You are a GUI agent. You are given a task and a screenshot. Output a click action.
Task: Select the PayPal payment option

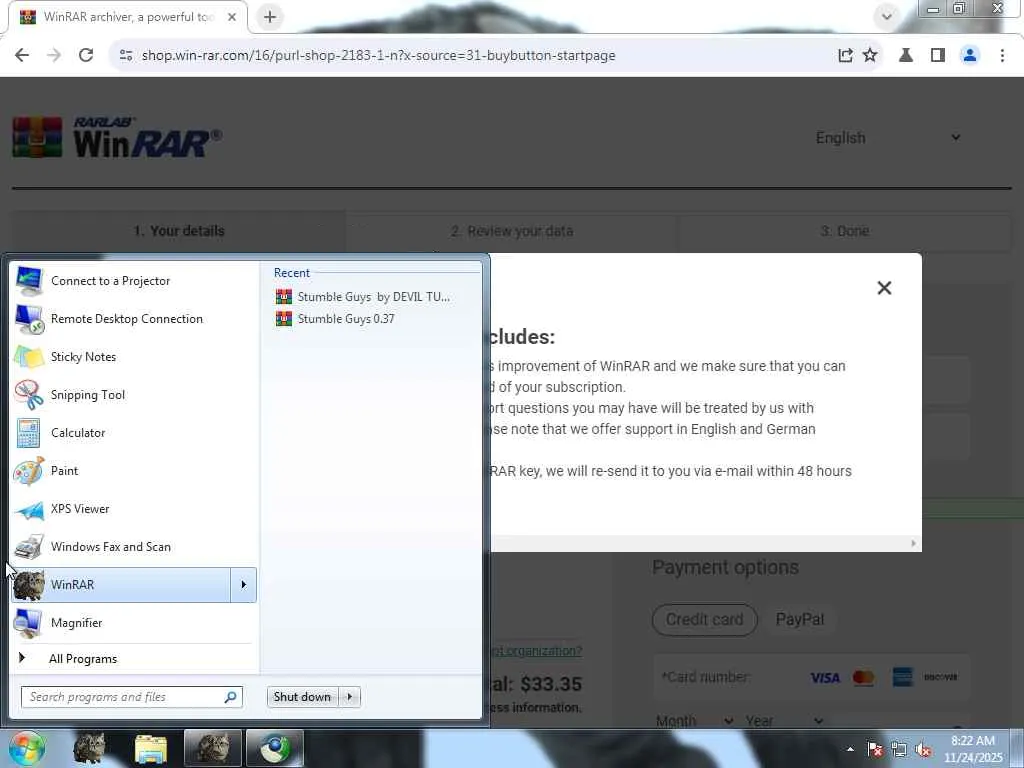pos(799,619)
